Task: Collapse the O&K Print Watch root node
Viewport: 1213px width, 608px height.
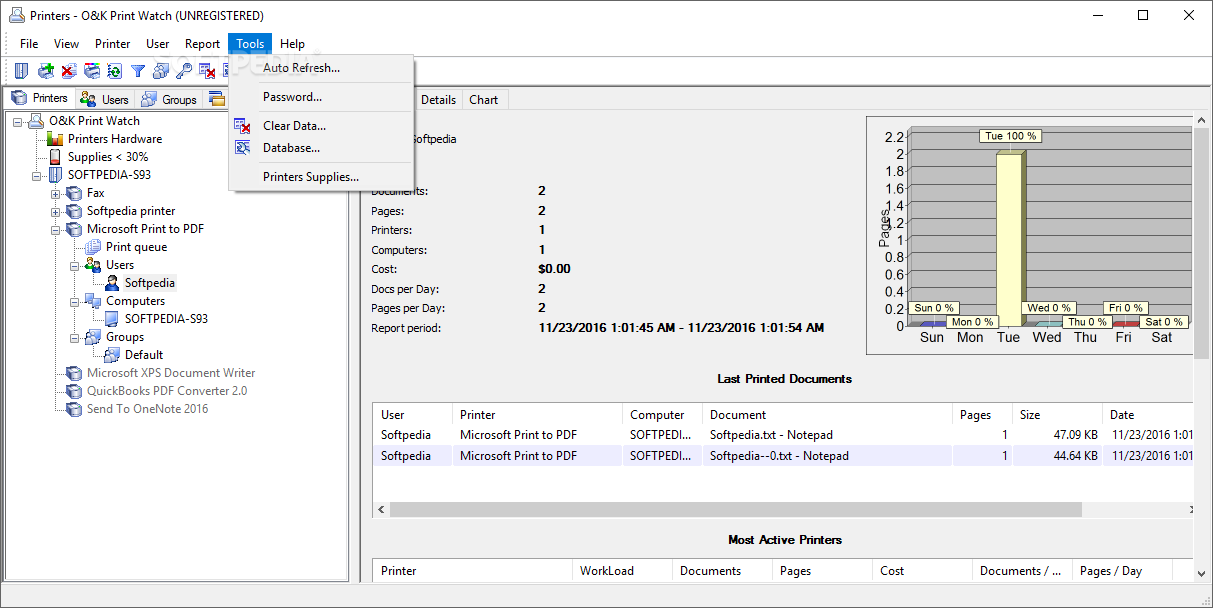Action: (x=18, y=121)
